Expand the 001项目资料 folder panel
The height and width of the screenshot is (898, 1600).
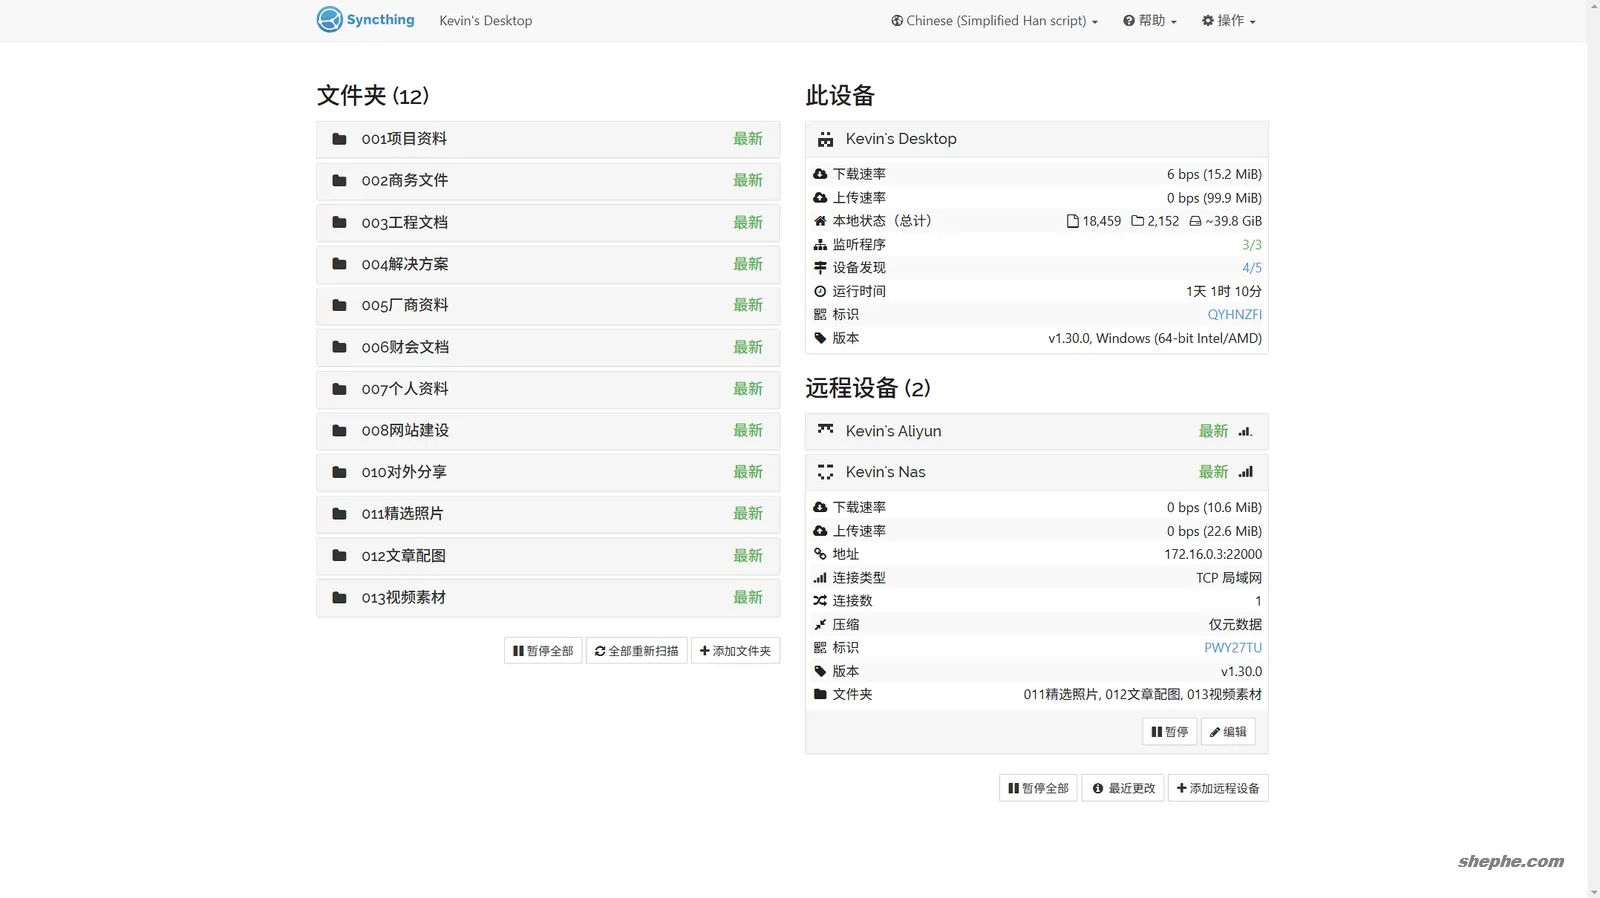click(x=548, y=139)
